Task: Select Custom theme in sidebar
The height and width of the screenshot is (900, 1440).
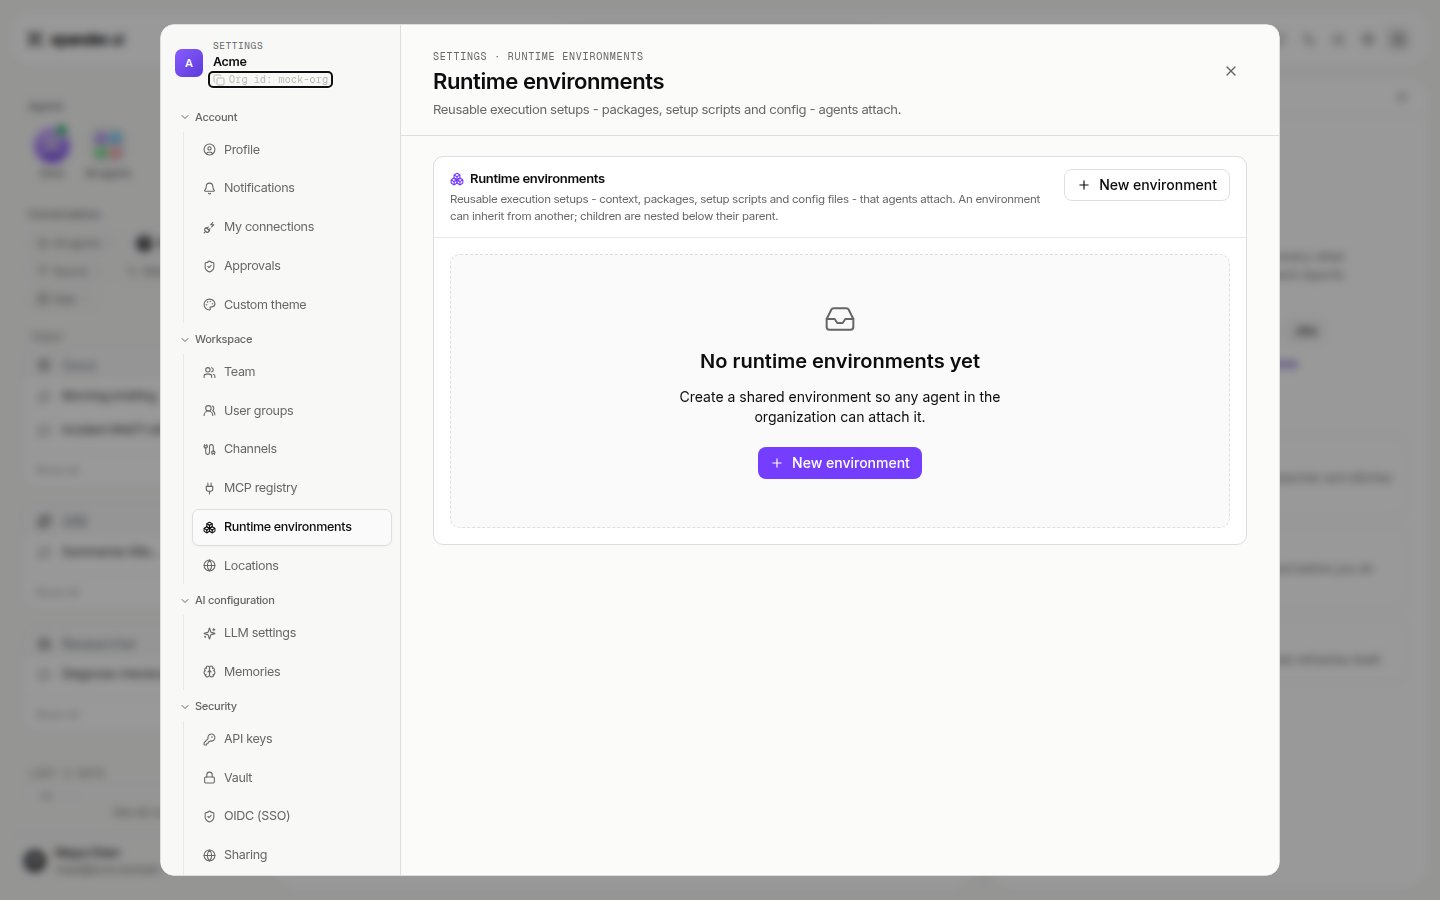Action: click(x=292, y=305)
